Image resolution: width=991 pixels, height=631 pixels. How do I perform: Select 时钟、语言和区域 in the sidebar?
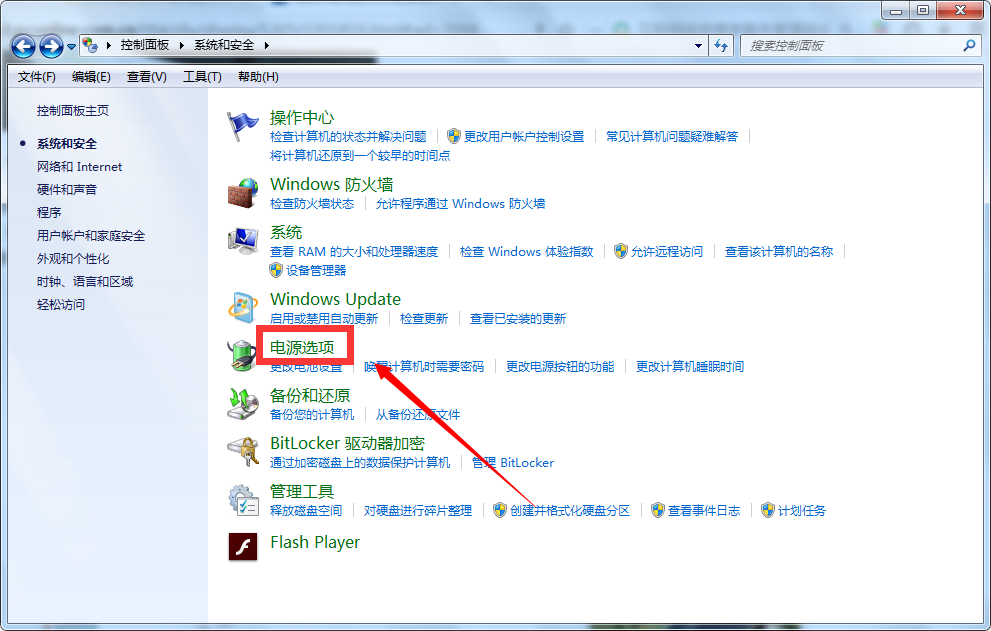click(85, 281)
